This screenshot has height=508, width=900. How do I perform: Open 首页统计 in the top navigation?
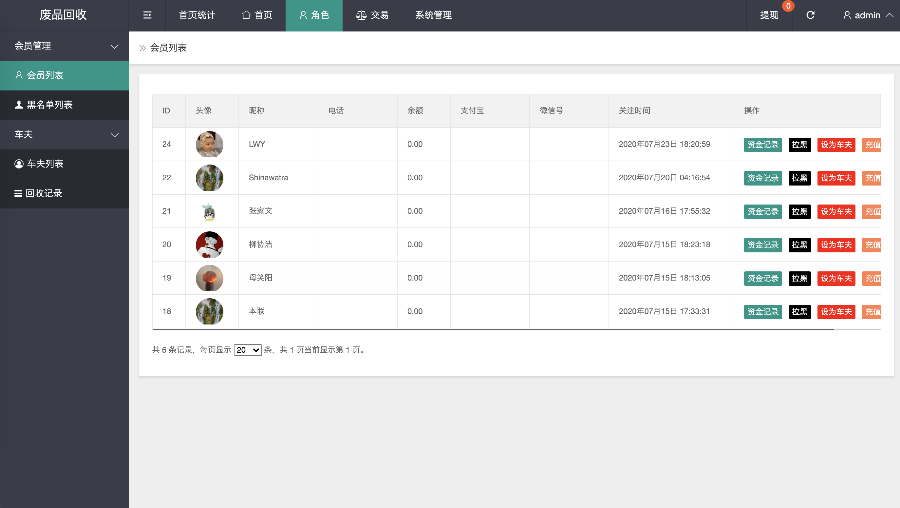[196, 15]
